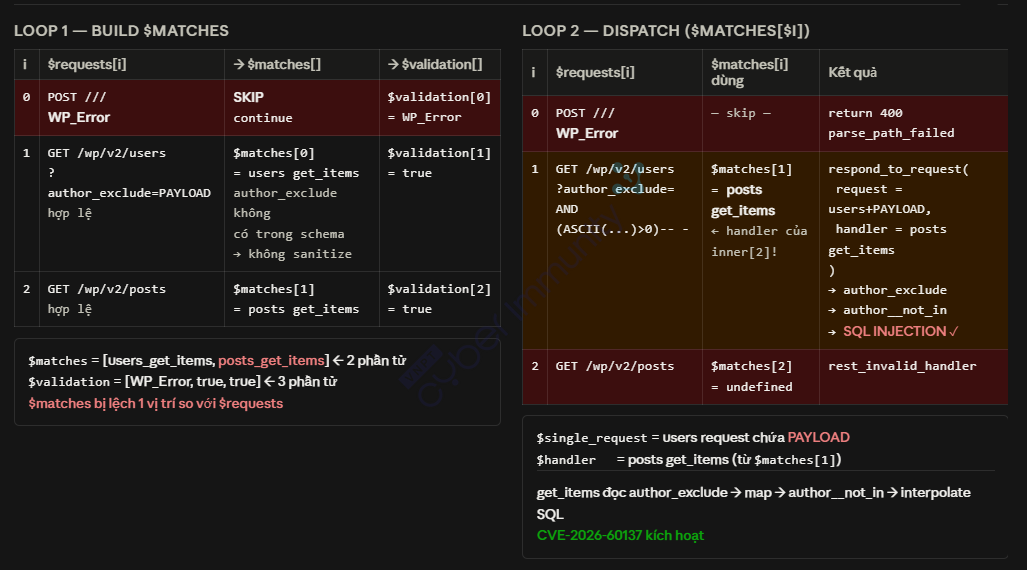Click the $matches[i] dùng column header
The height and width of the screenshot is (570, 1027).
point(760,72)
